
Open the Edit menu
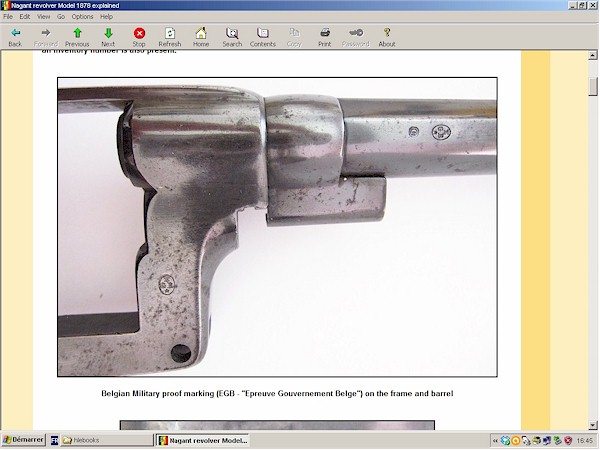(x=24, y=16)
